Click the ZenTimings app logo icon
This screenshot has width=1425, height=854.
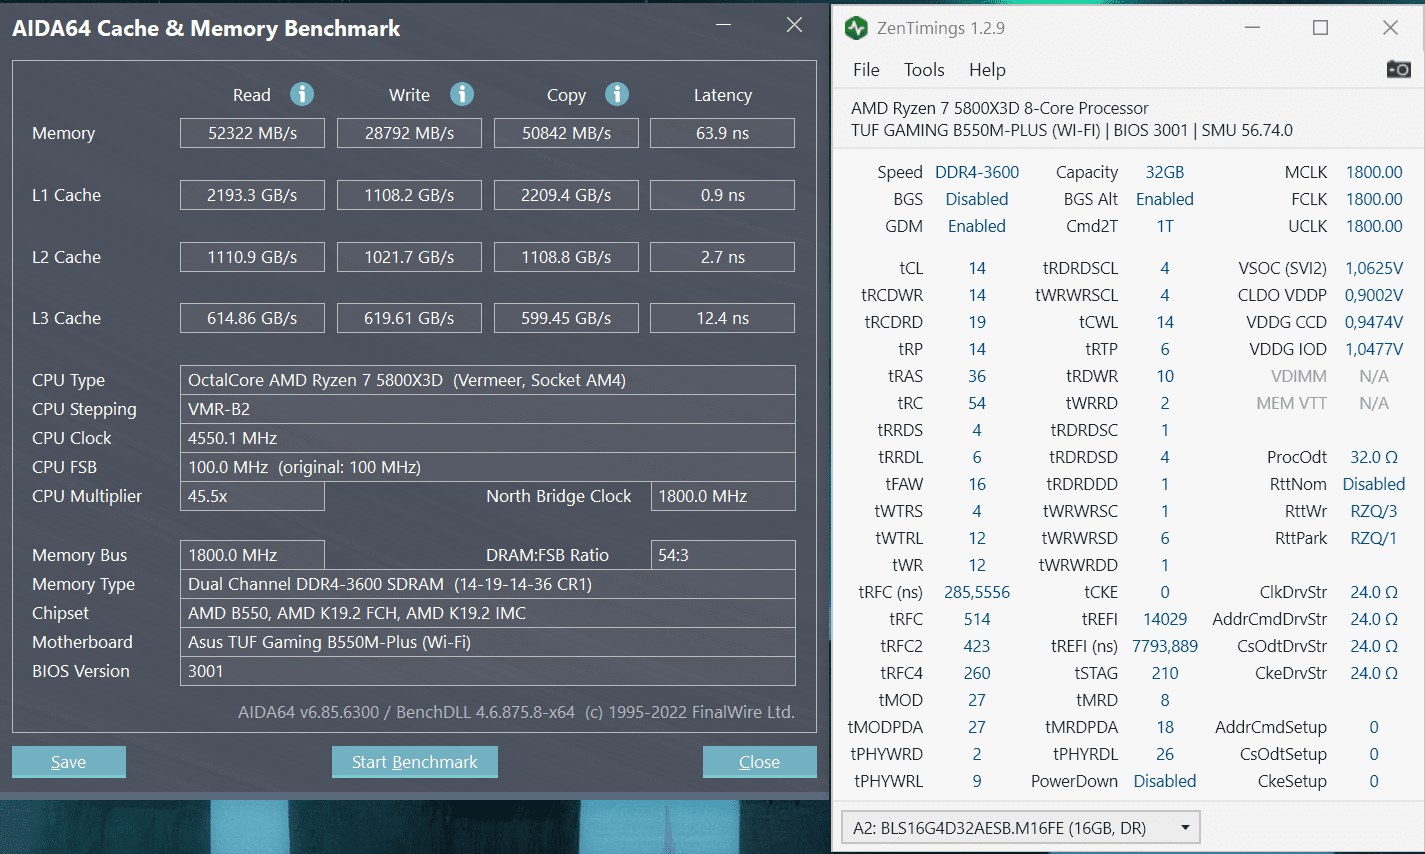point(856,28)
